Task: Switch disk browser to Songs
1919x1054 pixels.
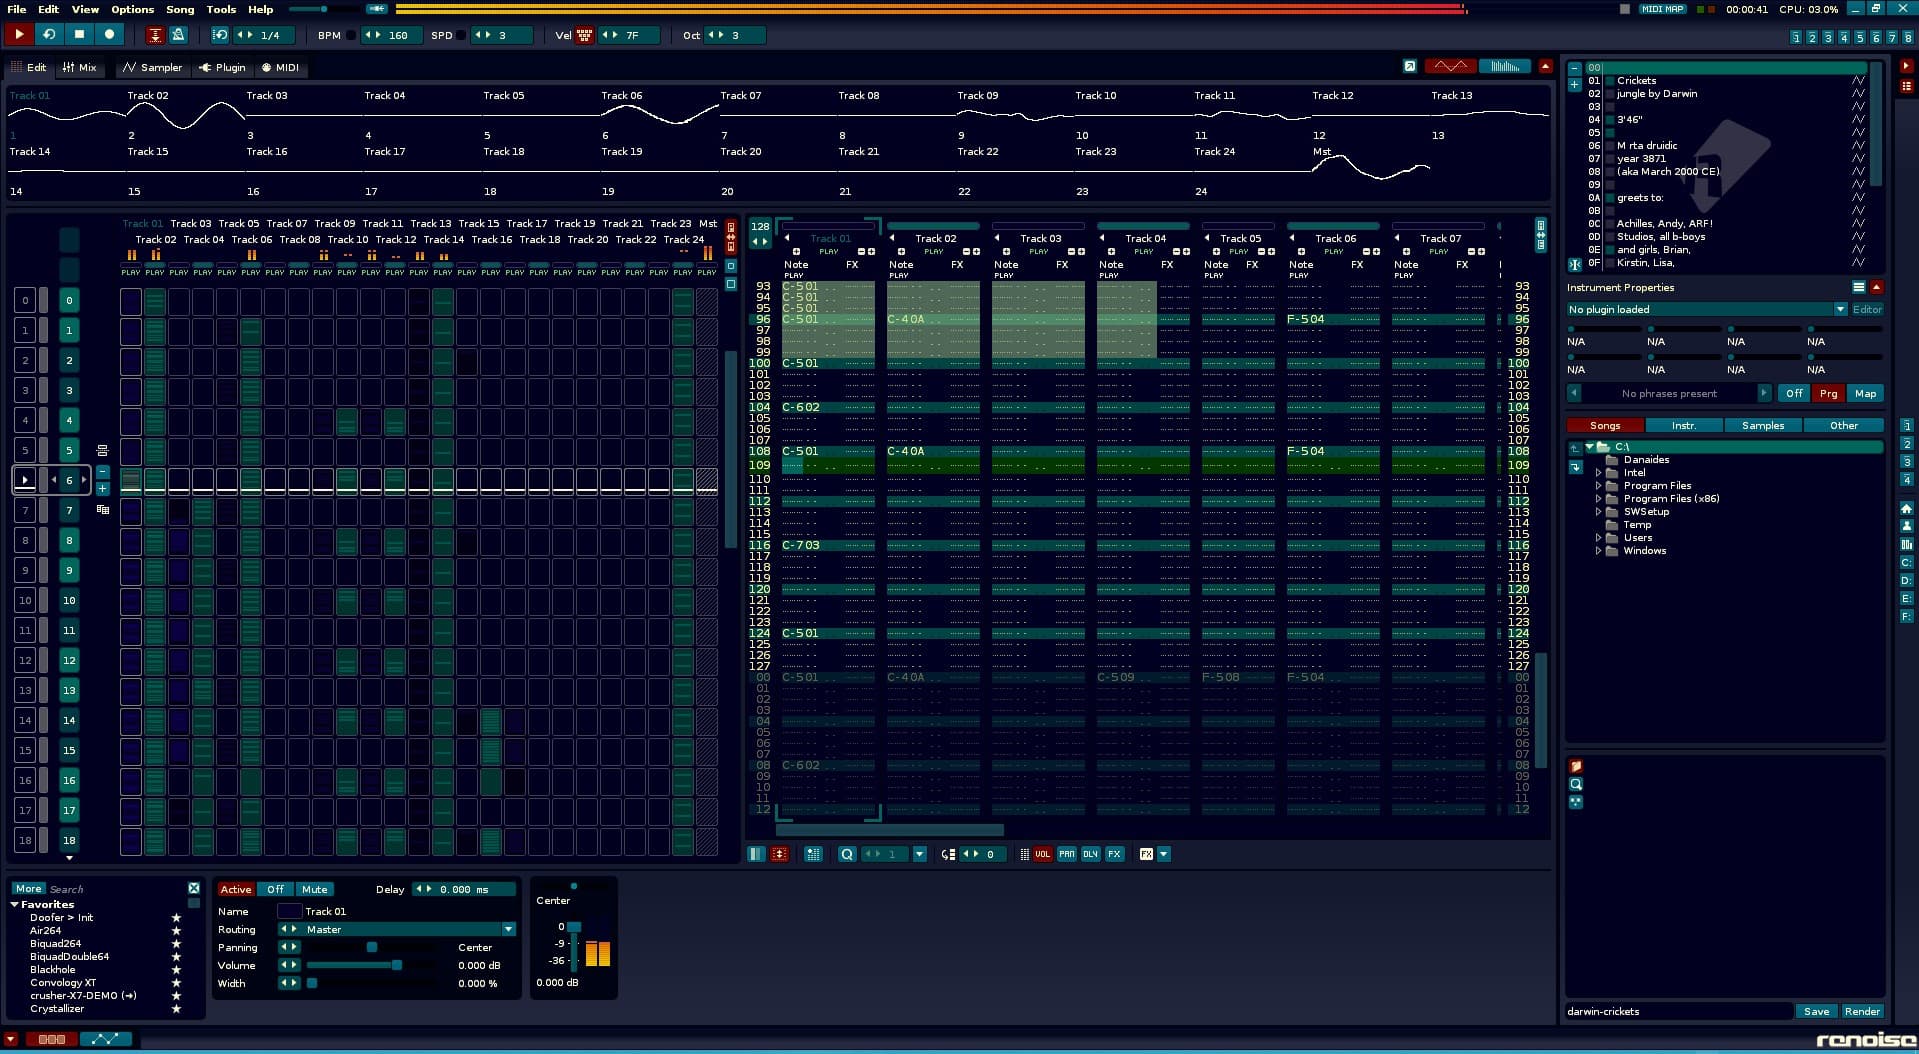Action: click(x=1605, y=425)
